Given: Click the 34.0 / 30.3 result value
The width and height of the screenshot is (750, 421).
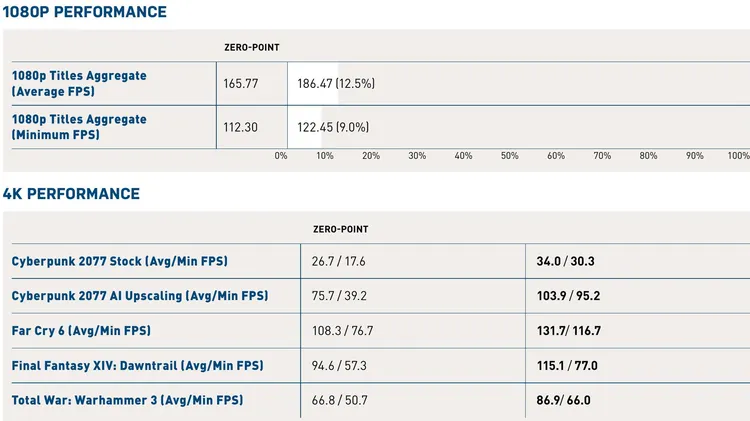Looking at the screenshot, I should tap(565, 261).
